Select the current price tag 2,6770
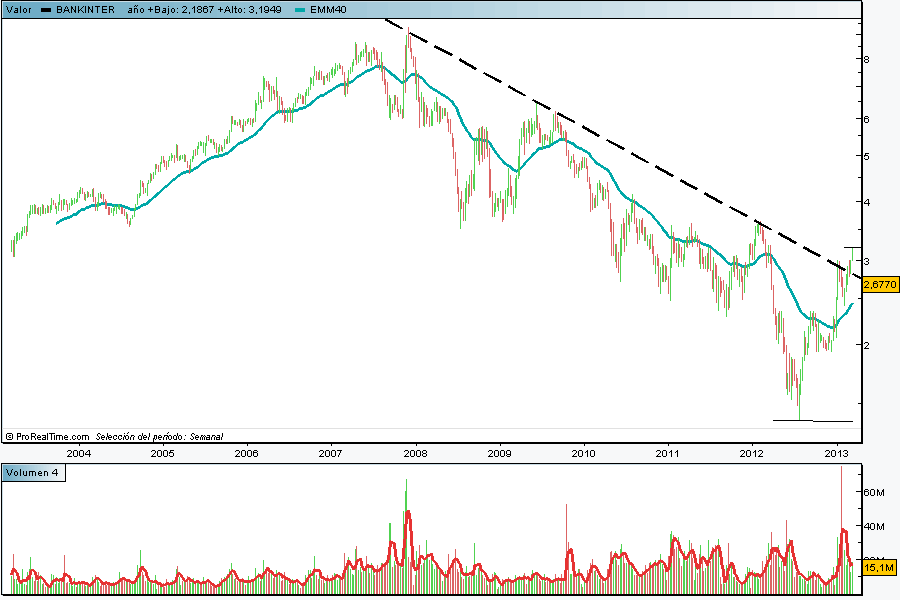This screenshot has height=600, width=900. click(x=879, y=285)
